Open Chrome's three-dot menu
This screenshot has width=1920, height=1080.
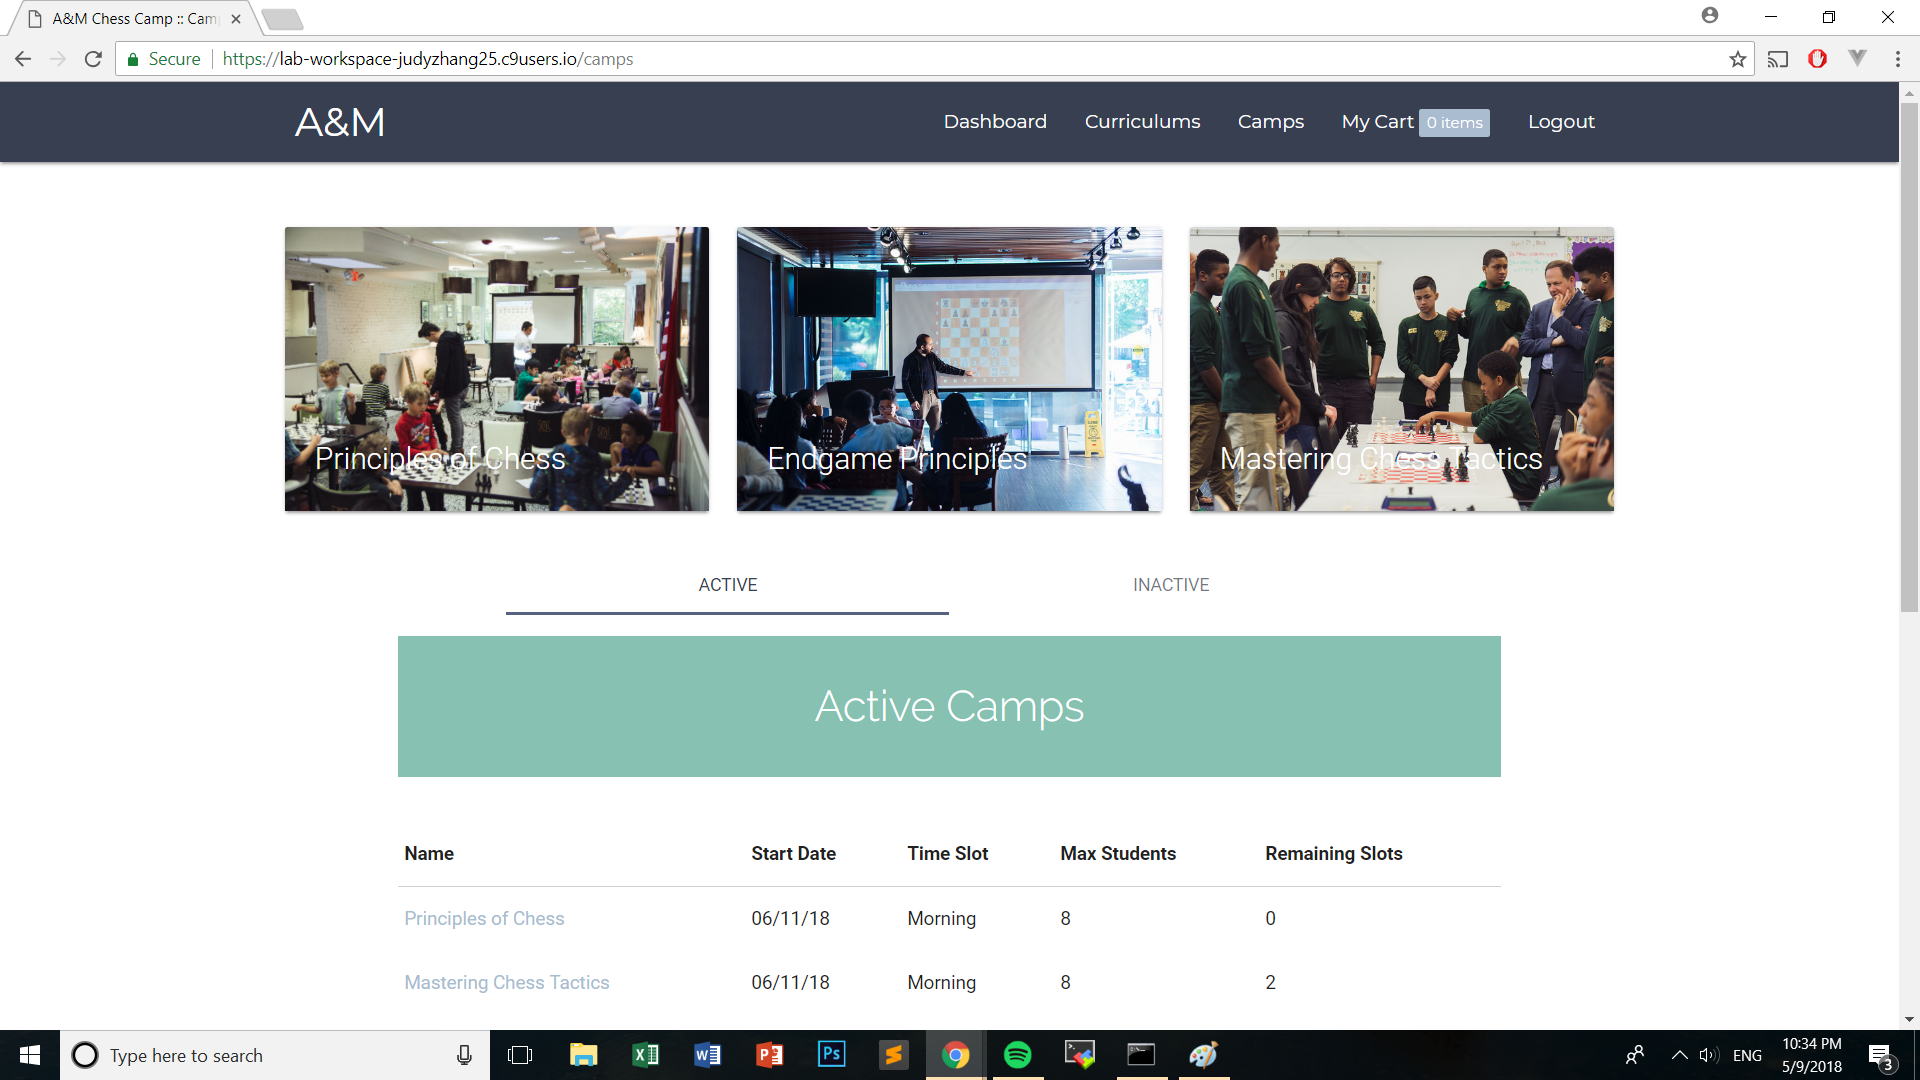[x=1897, y=59]
